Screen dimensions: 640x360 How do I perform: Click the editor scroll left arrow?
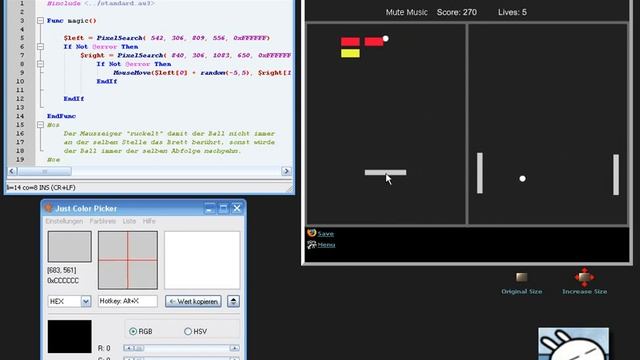coord(12,171)
